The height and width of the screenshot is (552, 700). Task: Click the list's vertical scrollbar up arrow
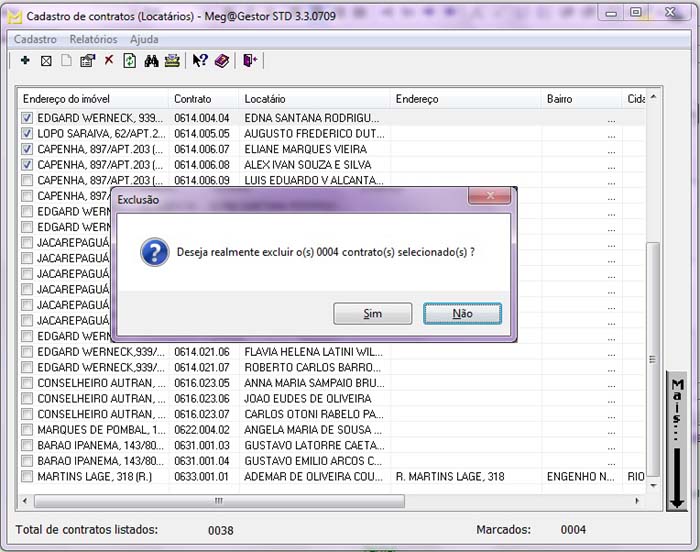(654, 97)
